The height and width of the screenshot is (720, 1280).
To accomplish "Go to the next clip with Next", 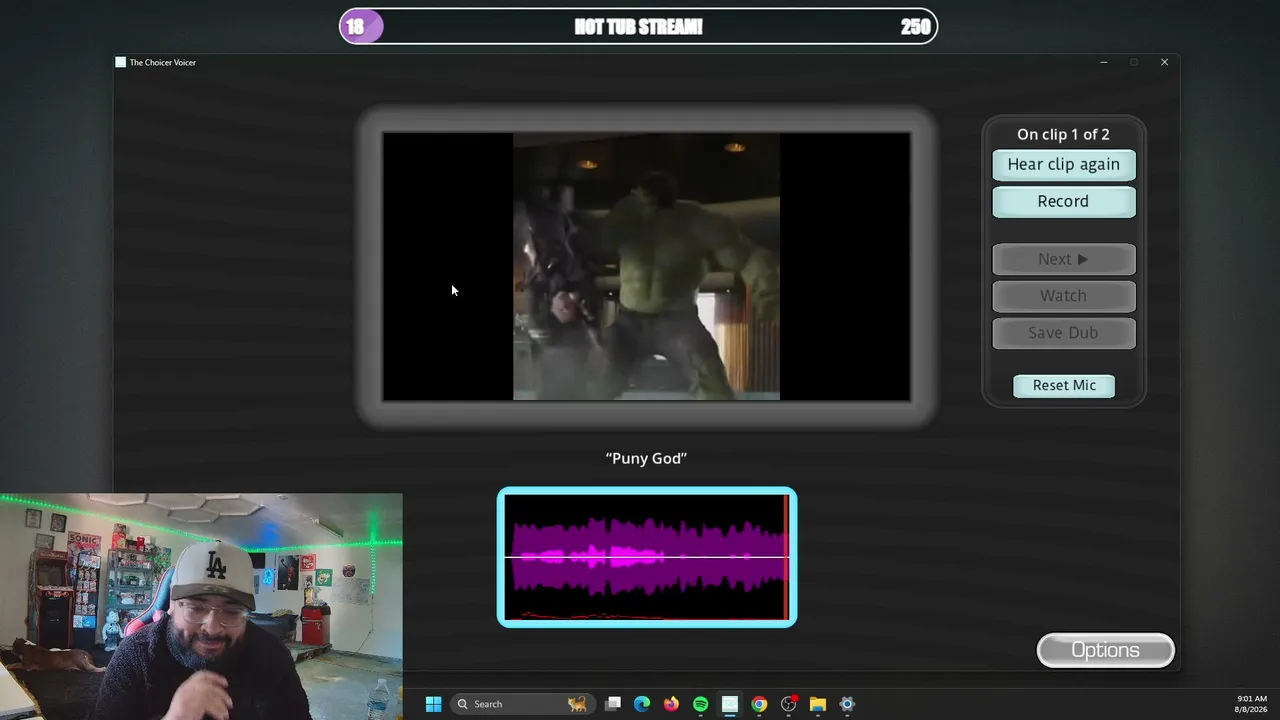I will [1063, 259].
